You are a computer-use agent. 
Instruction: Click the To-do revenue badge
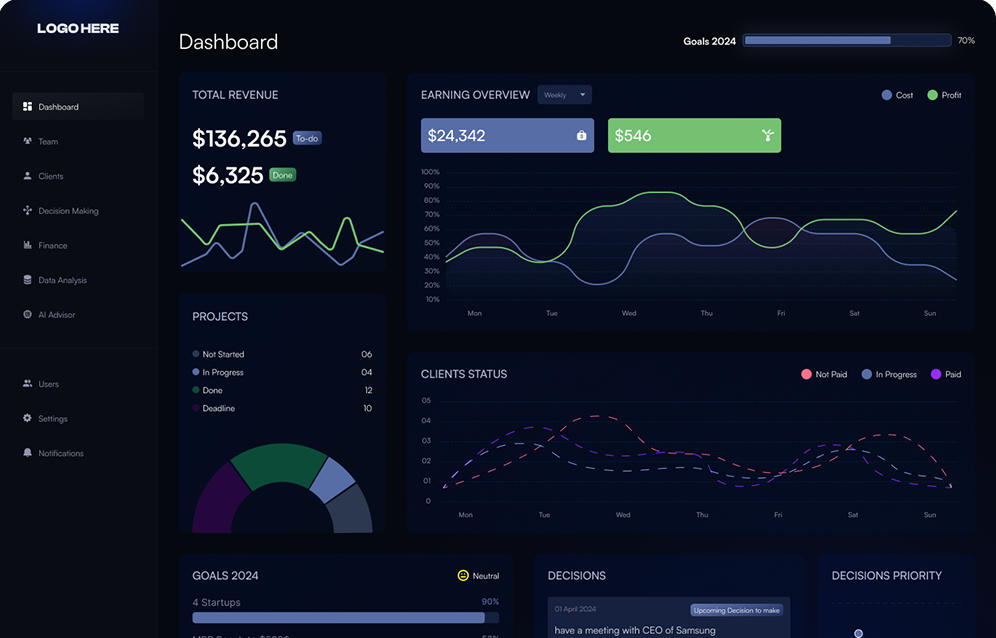pos(307,139)
